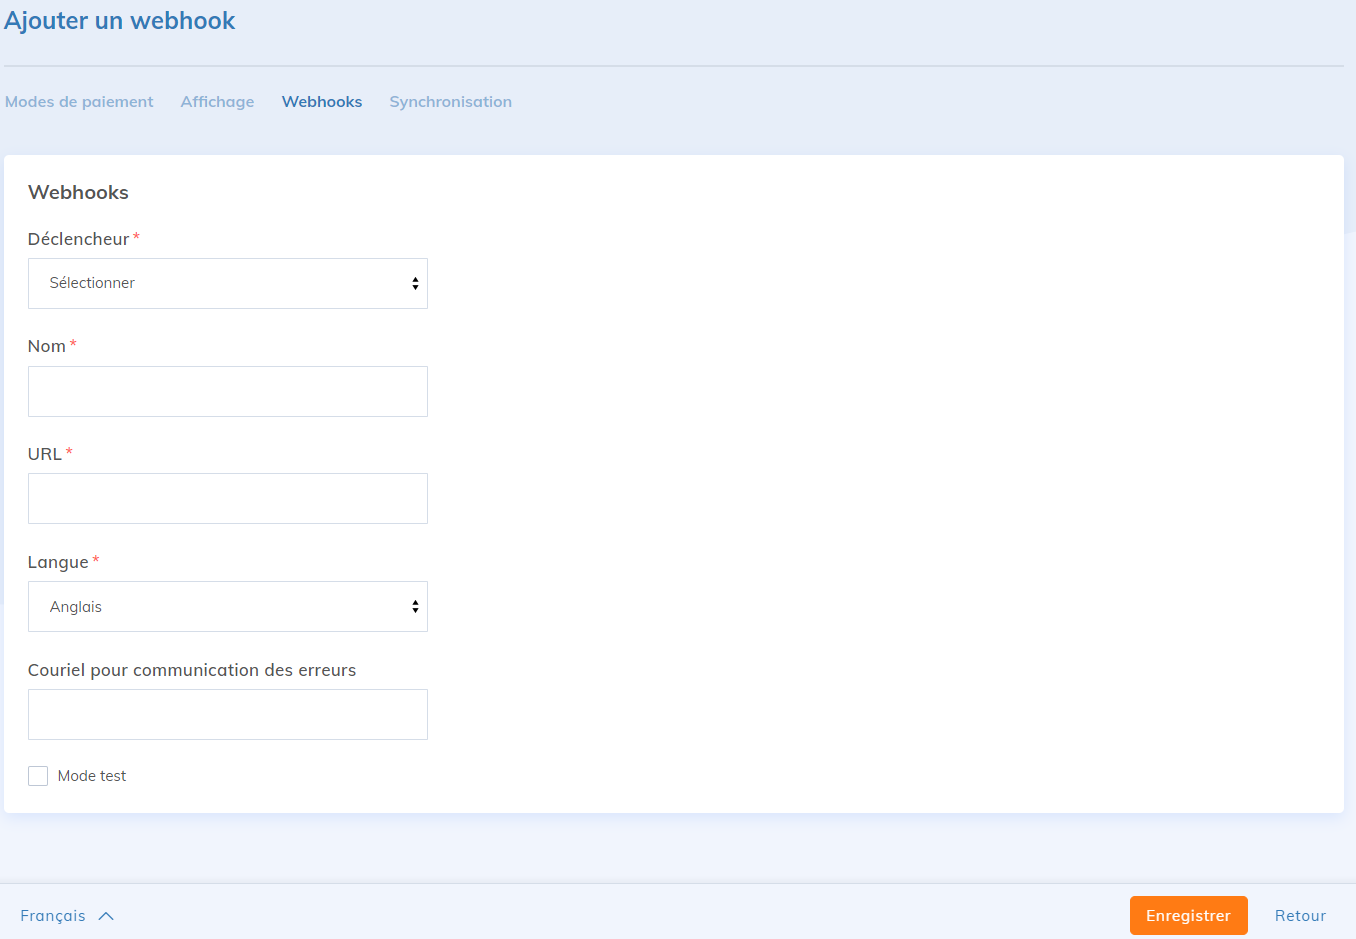Open the Modes de paiement tab
Viewport: 1356px width, 939px height.
79,102
